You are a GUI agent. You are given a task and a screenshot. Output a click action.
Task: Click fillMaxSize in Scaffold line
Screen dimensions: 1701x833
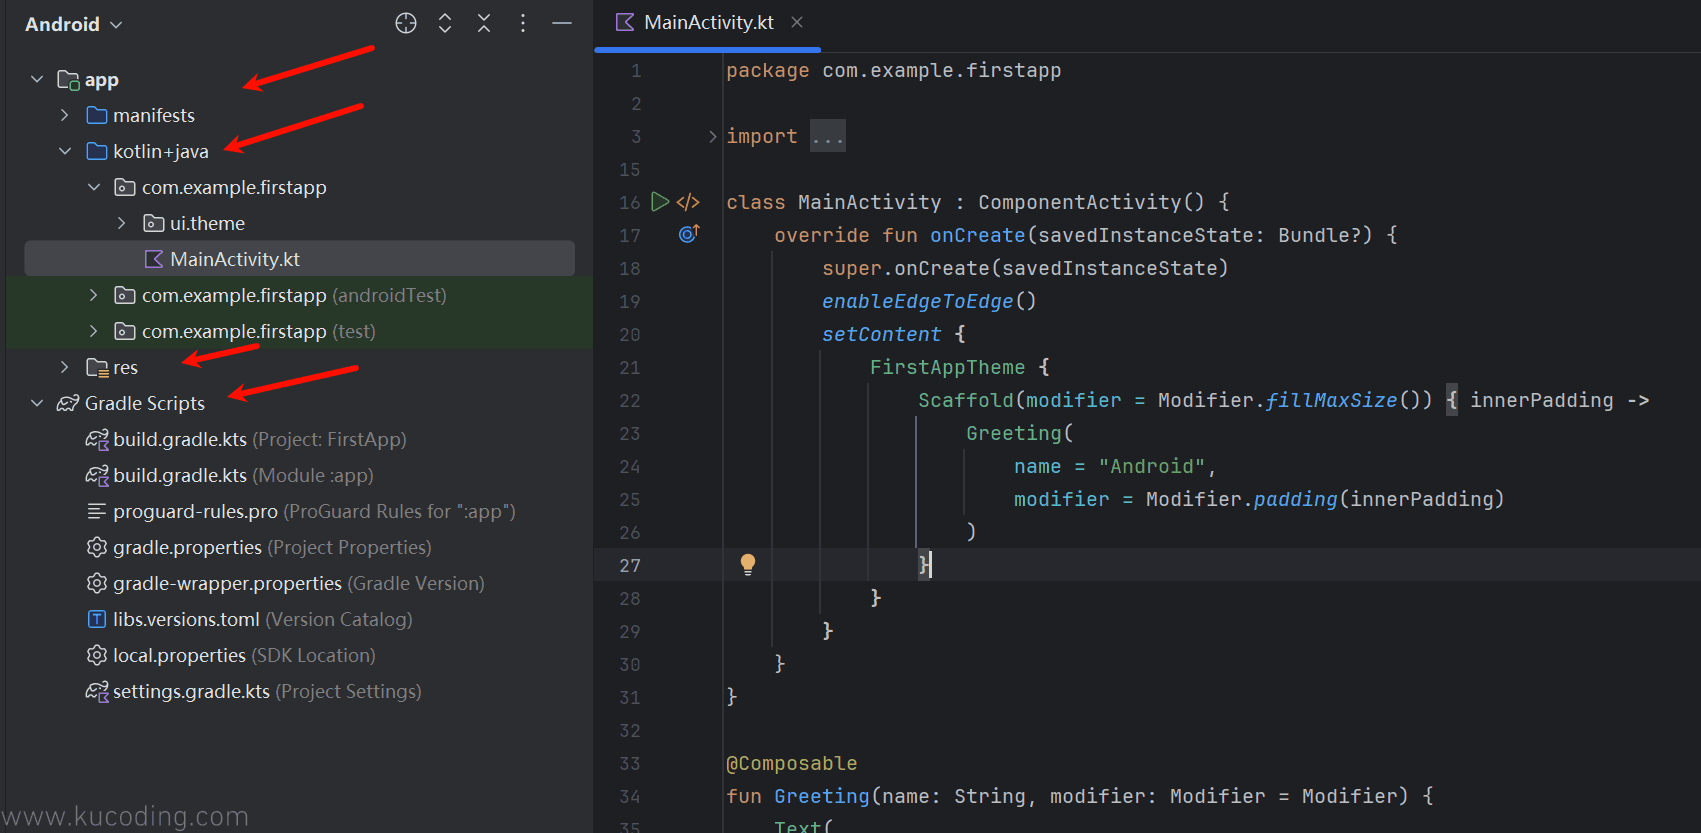pos(1331,400)
